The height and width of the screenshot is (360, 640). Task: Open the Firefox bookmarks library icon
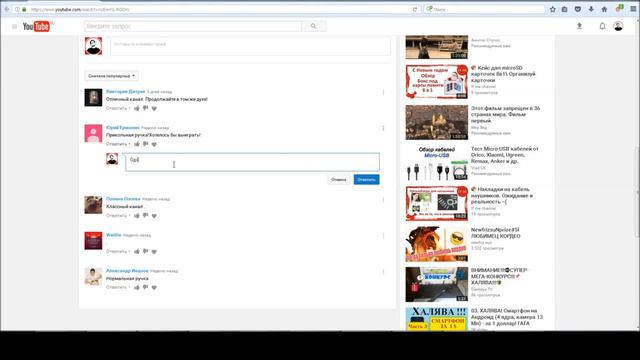tap(564, 9)
